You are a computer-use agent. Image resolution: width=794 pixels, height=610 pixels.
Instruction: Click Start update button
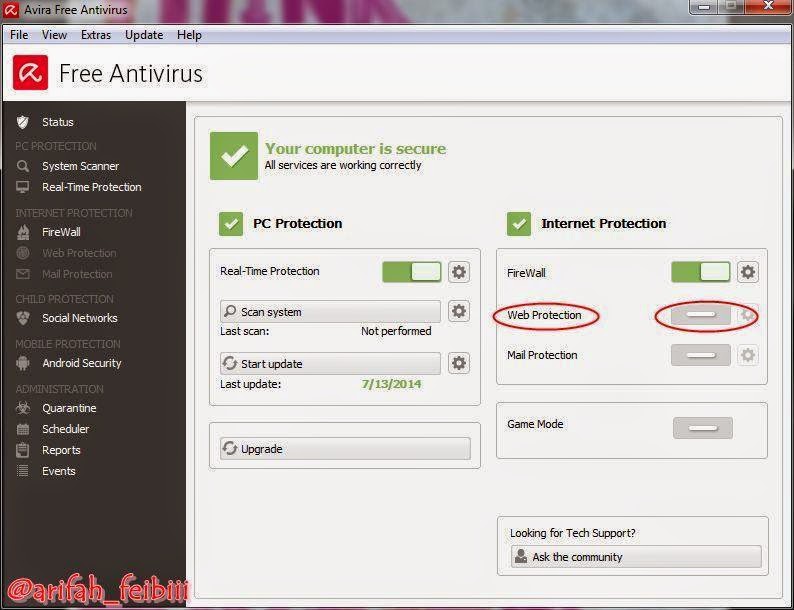(x=330, y=363)
